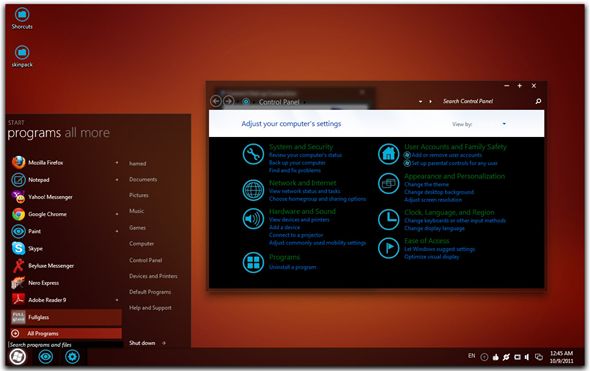
Task: Click the User Accounts house icon
Action: (388, 154)
